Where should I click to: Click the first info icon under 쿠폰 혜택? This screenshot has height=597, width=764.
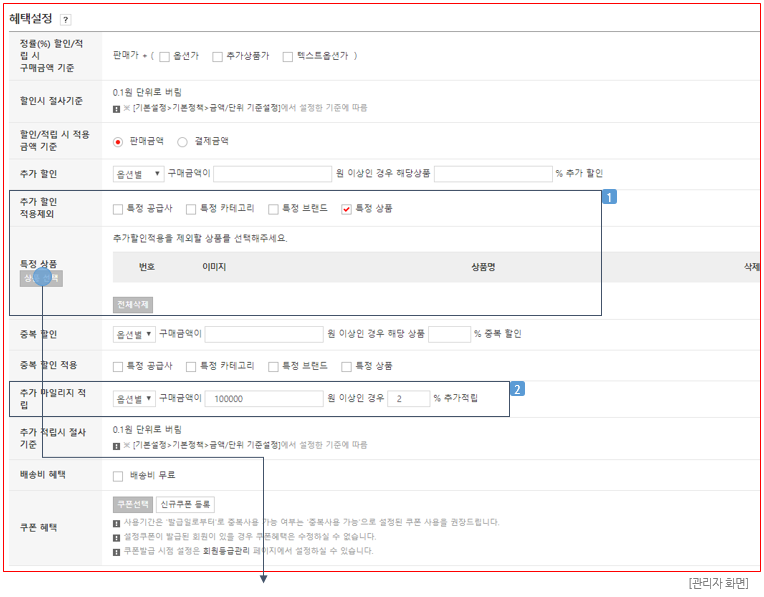pos(117,522)
